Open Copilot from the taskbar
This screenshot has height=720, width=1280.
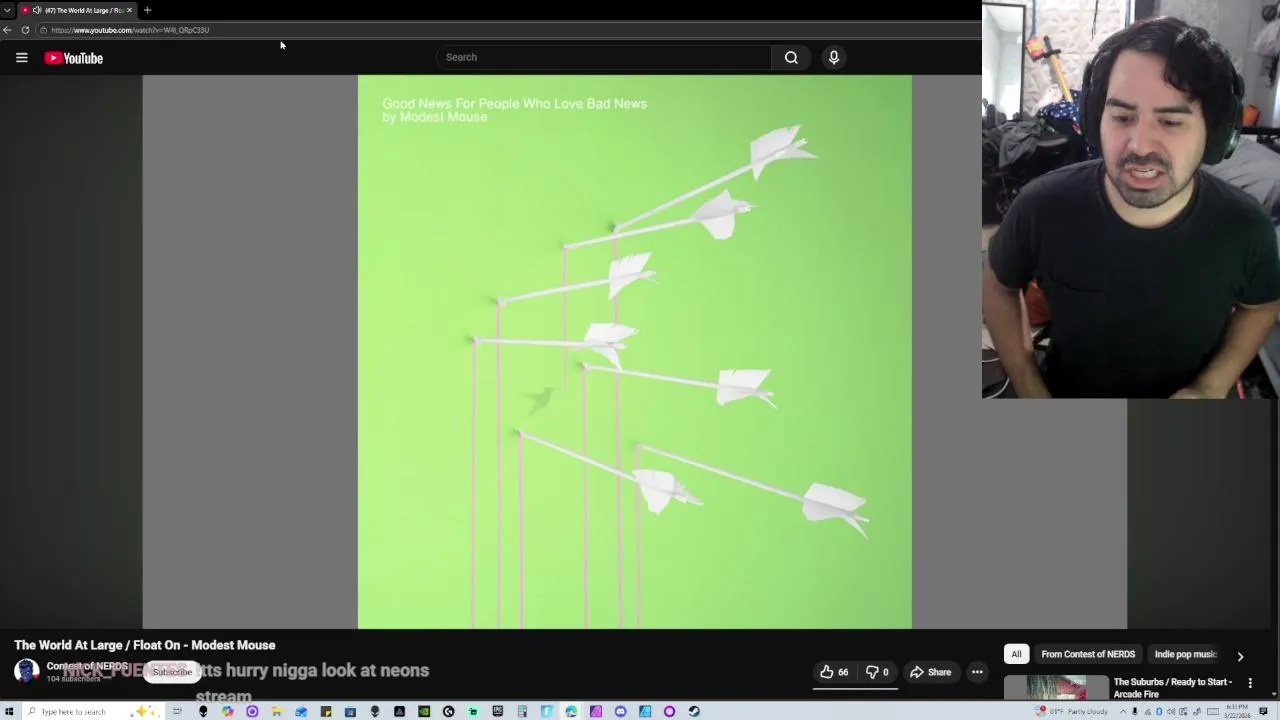228,711
